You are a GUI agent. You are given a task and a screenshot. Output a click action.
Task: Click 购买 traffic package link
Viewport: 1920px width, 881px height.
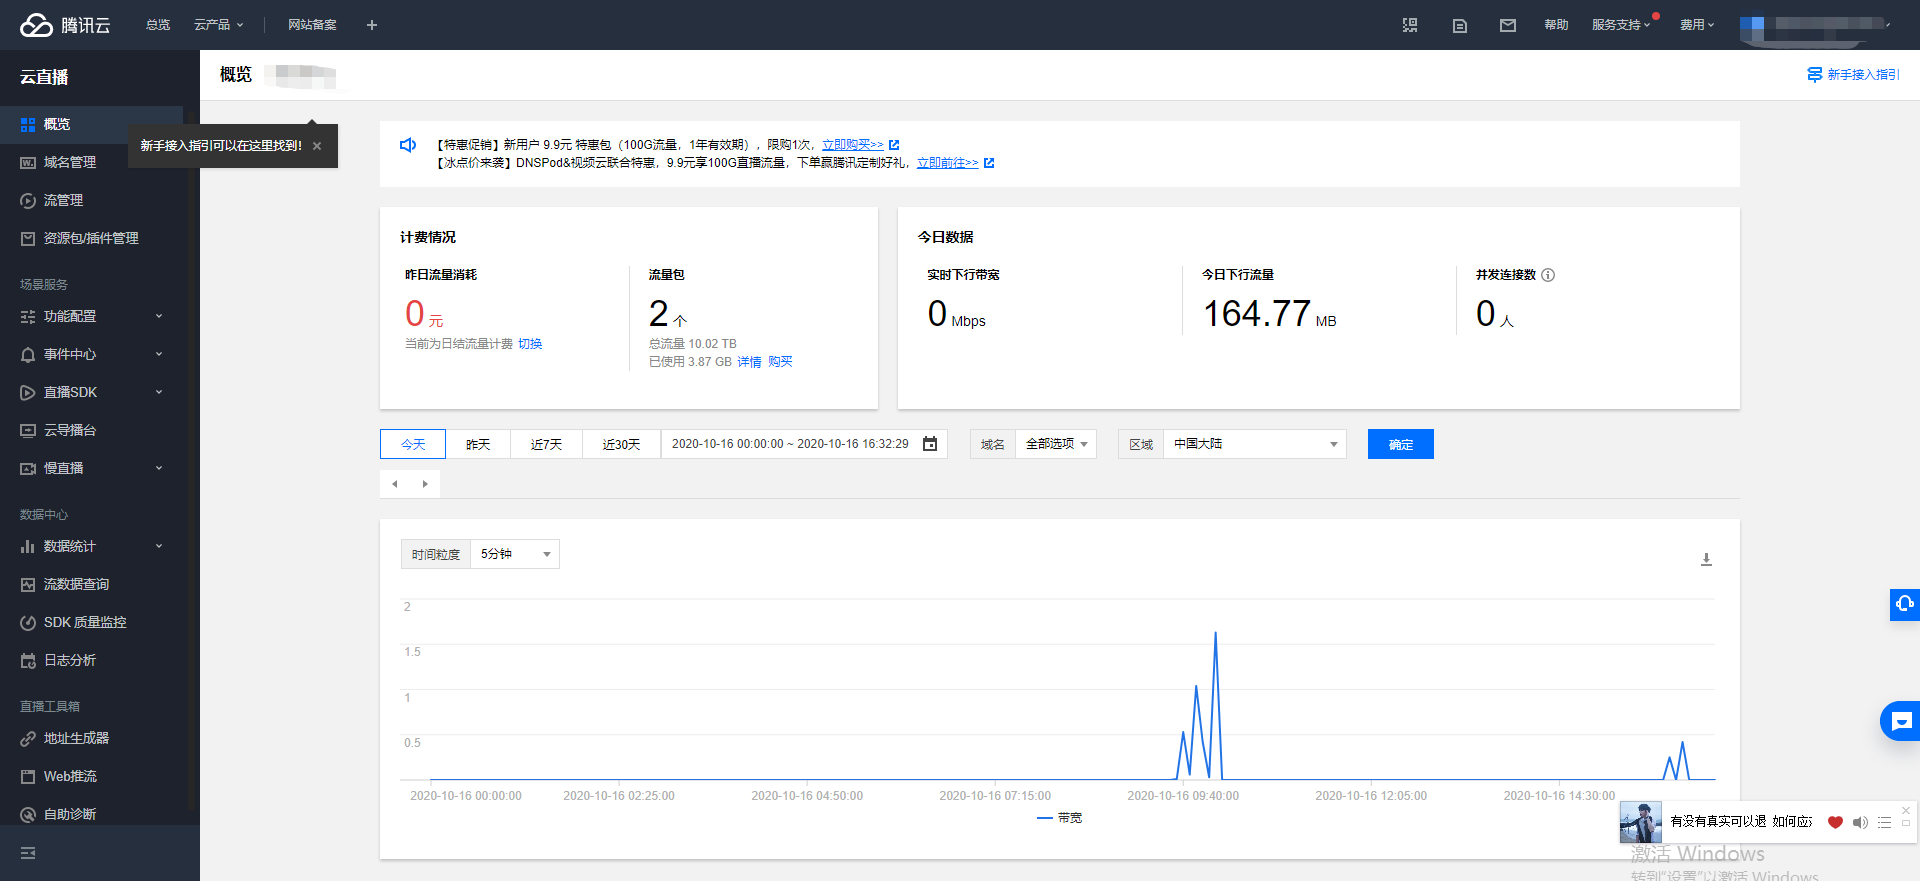pyautogui.click(x=780, y=362)
